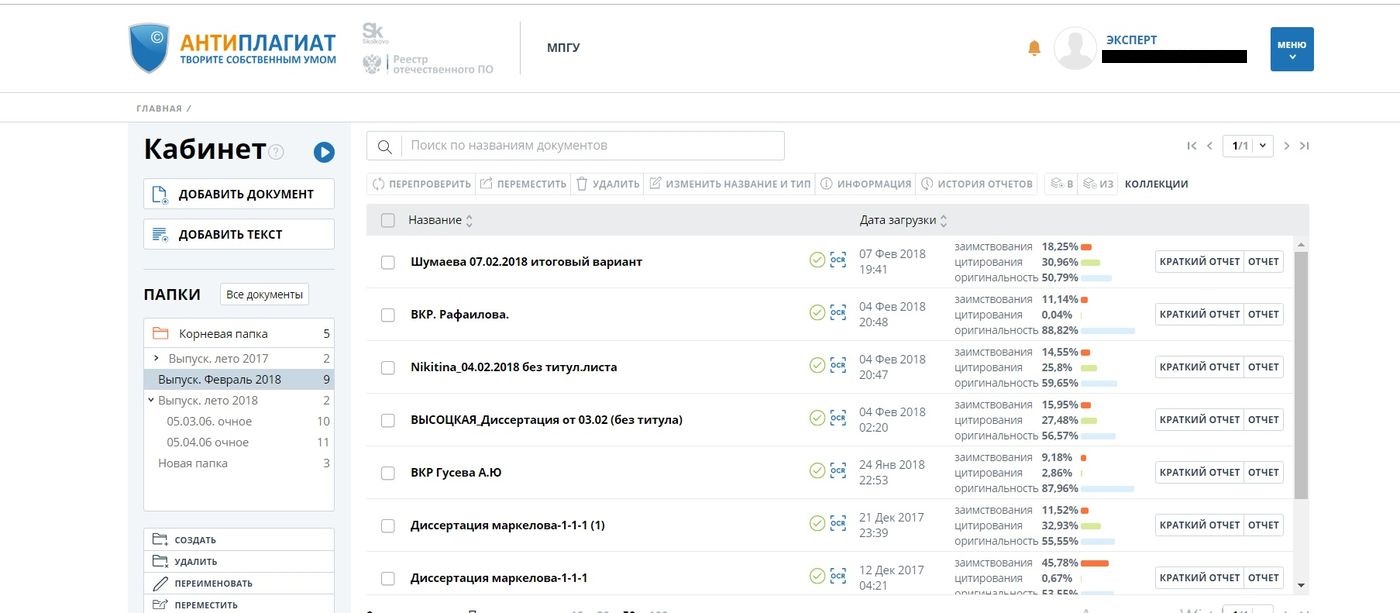Open Краткий отчет for ВЫСОЦКАЯ_Диссертация

pos(1198,420)
